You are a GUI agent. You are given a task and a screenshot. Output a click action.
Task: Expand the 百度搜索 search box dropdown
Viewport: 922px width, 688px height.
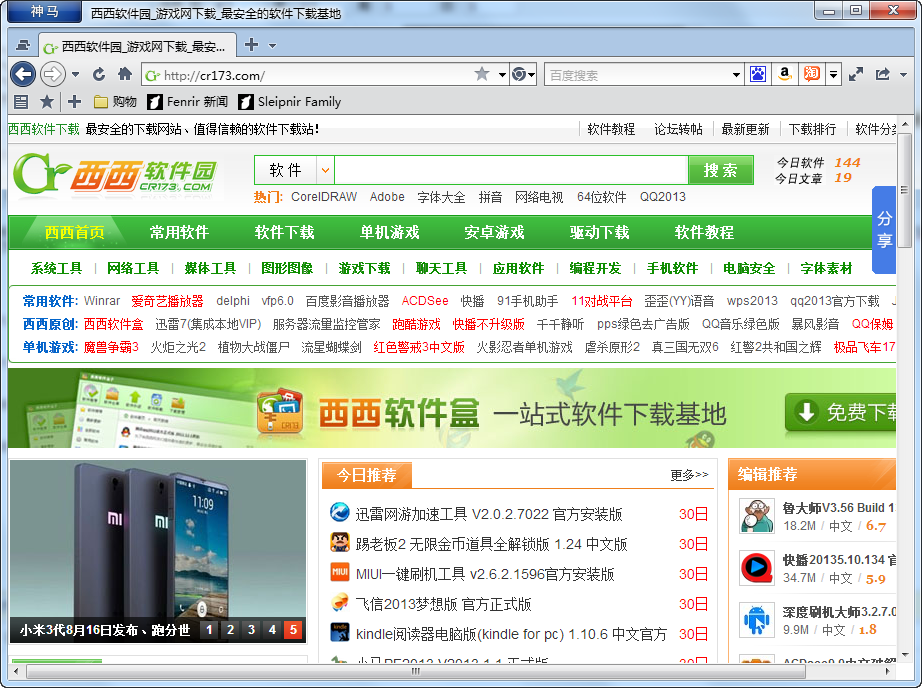[736, 75]
